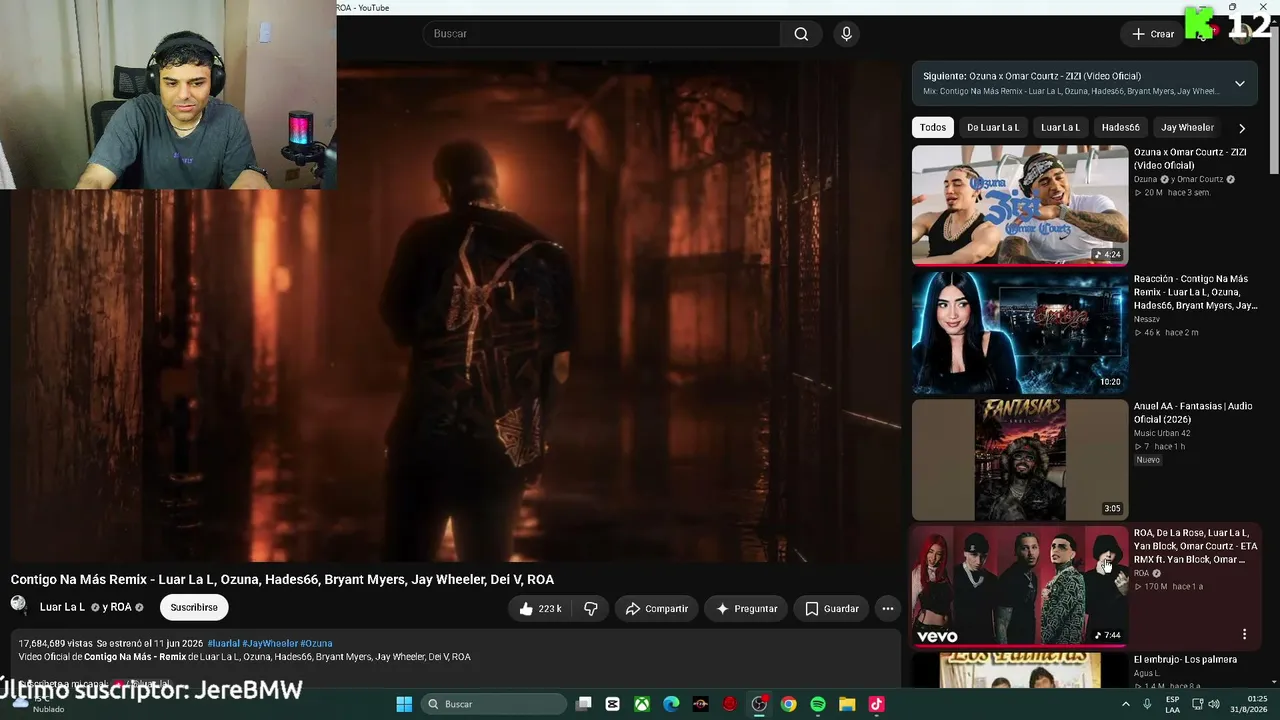Open Task View on the taskbar
The image size is (1280, 720).
[x=584, y=704]
